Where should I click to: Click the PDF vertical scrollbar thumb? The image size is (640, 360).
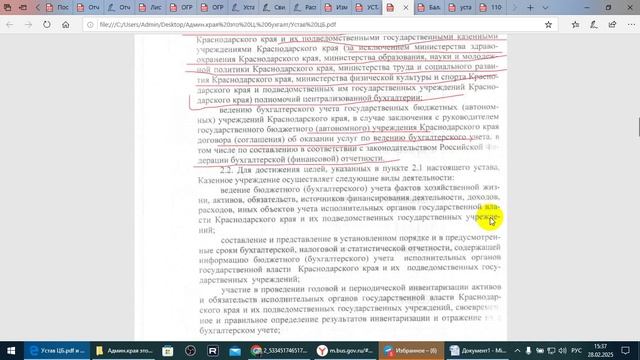(x=638, y=127)
